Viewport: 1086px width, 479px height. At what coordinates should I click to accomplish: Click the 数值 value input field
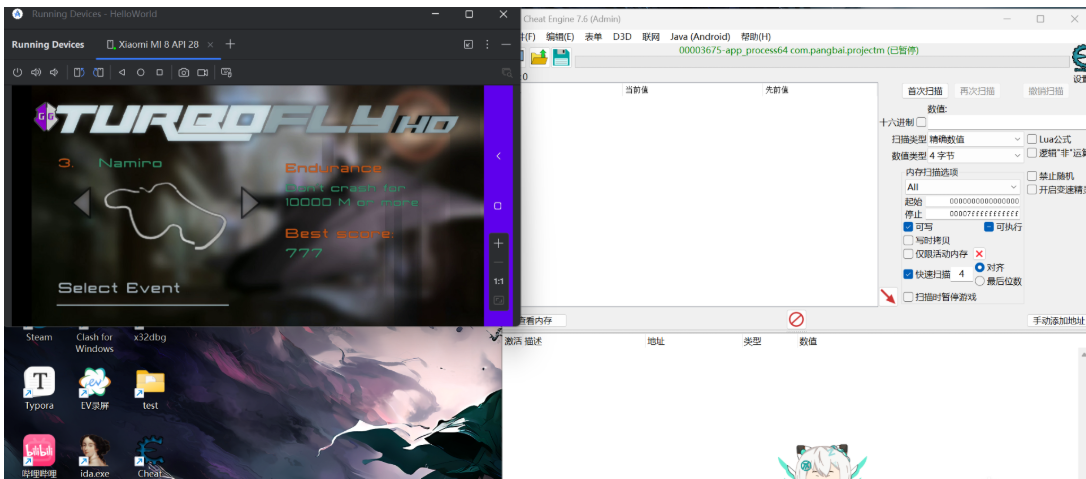tap(1007, 123)
